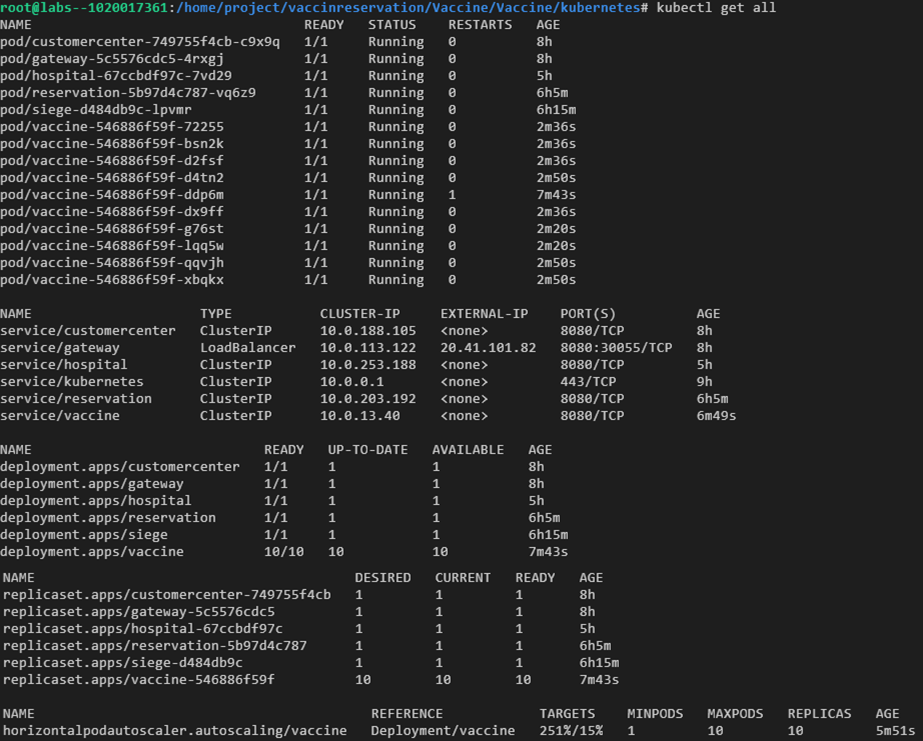
Task: Select pod/customercenter-749755f4cb-c9x9q name
Action: click(140, 42)
